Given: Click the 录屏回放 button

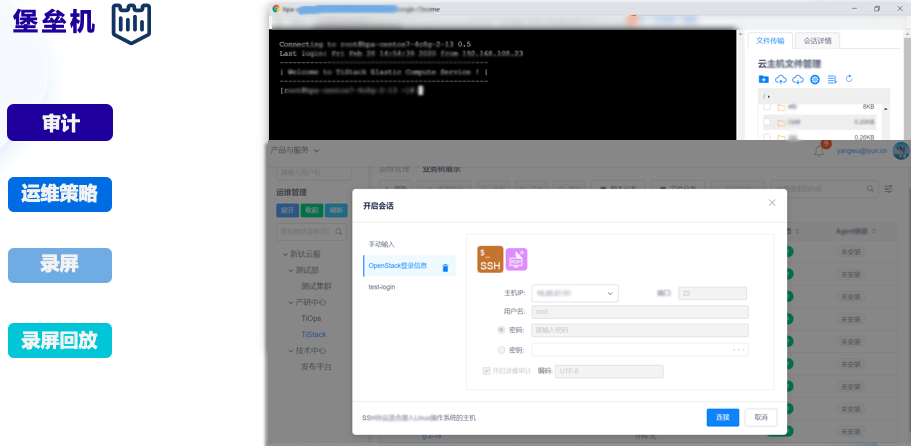Looking at the screenshot, I should [x=60, y=340].
